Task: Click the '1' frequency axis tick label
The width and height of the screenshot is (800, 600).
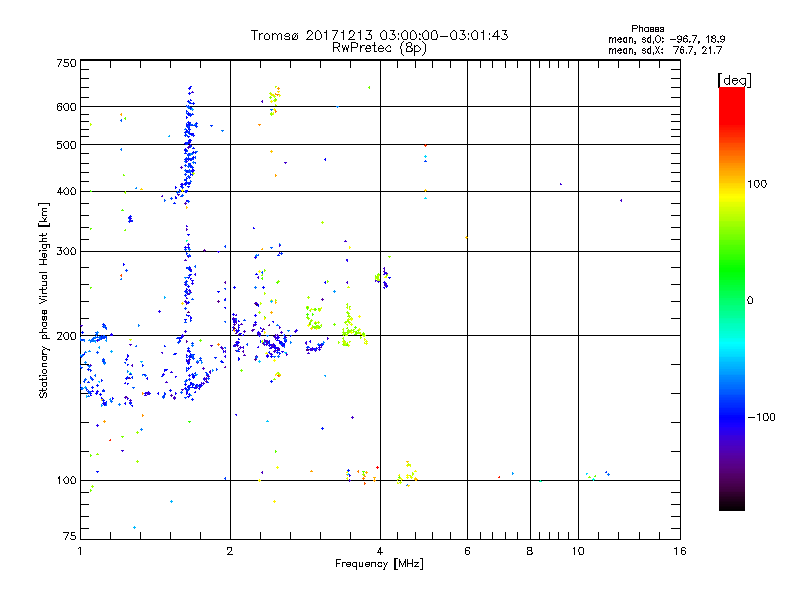Action: [x=80, y=551]
